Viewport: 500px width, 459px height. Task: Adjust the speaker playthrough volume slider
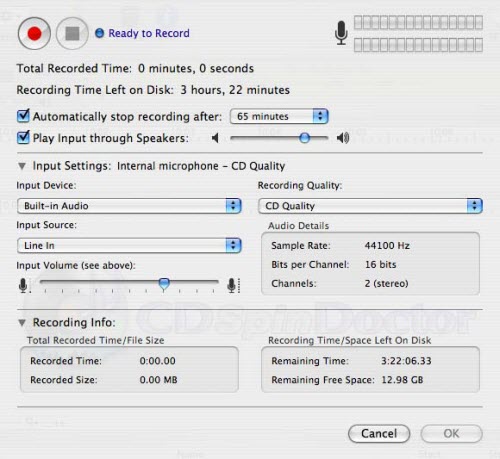coord(304,138)
